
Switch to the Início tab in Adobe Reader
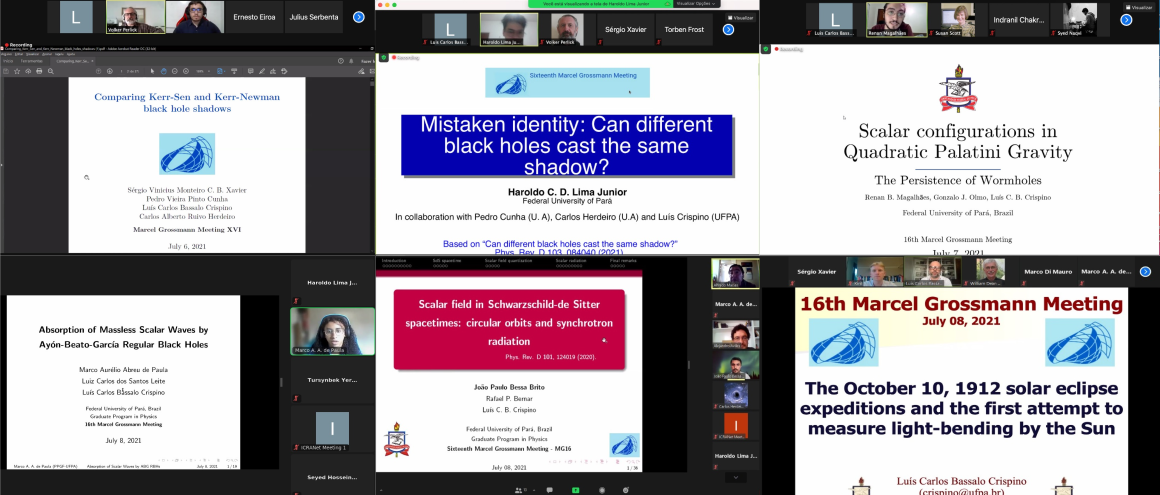[8, 61]
